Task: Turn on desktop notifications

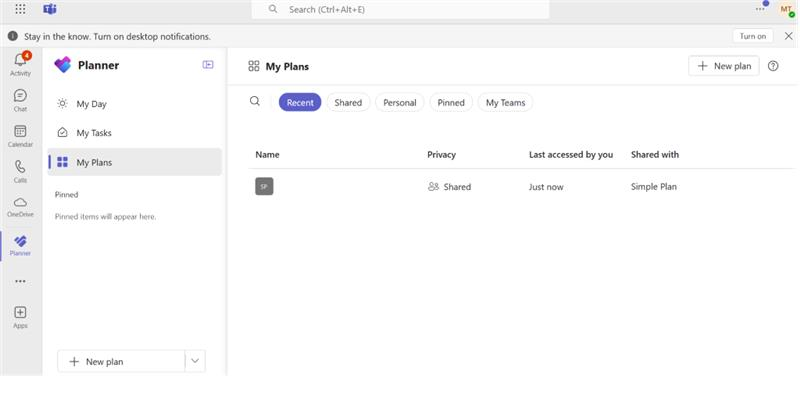Action: click(753, 36)
